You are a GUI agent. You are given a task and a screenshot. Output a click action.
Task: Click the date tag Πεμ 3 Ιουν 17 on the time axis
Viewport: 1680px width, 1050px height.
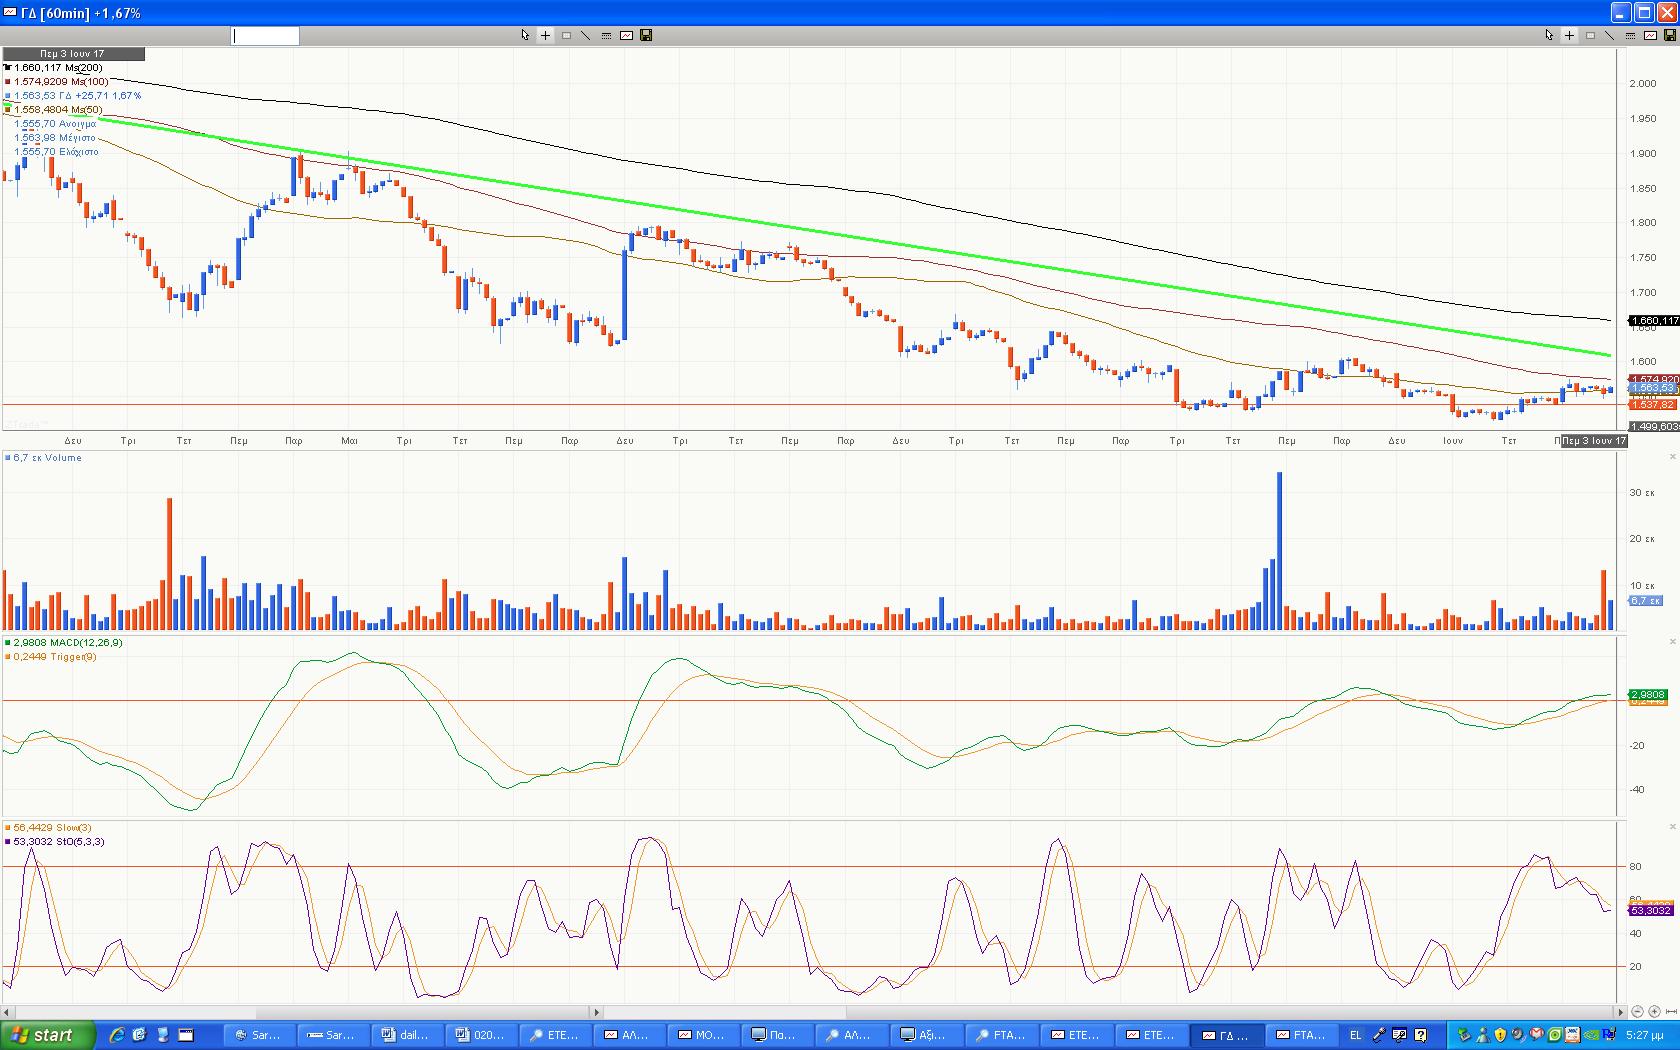point(1595,441)
